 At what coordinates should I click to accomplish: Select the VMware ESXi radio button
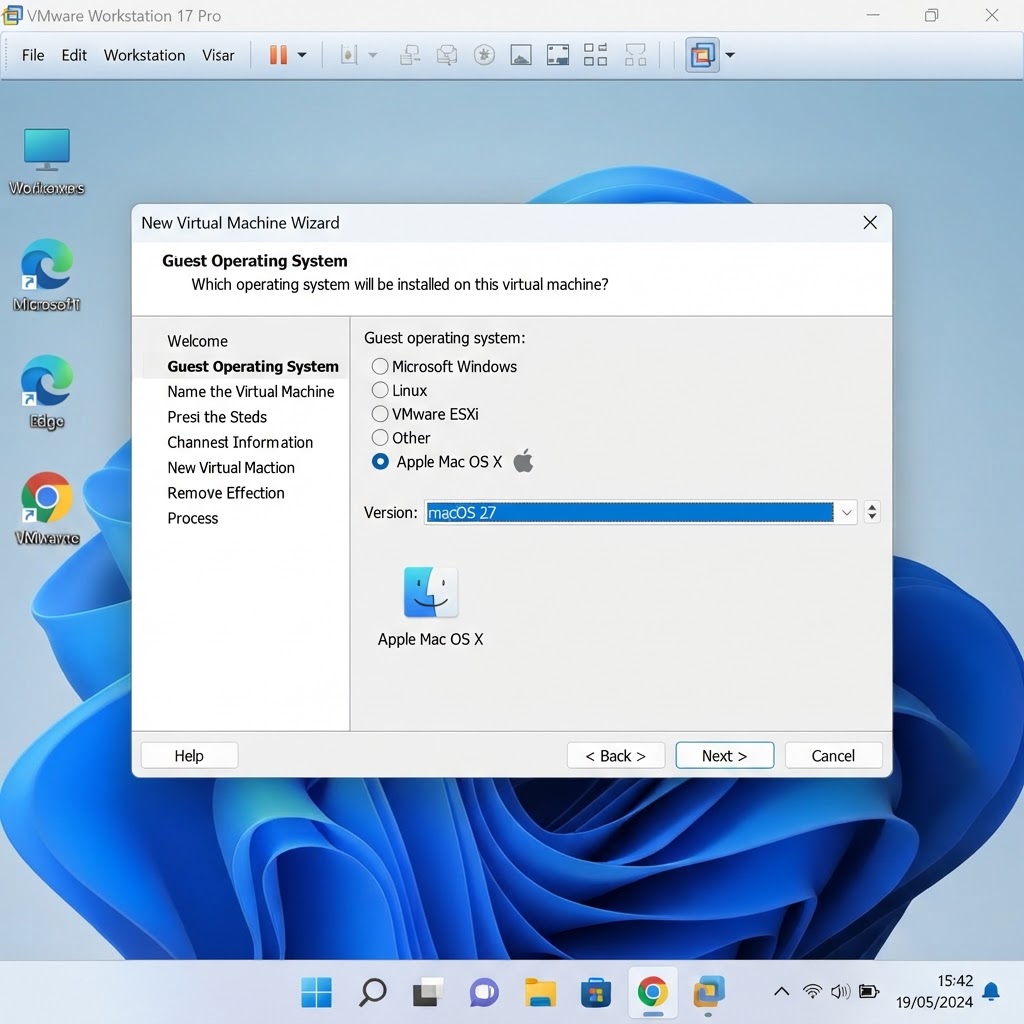[x=379, y=414]
